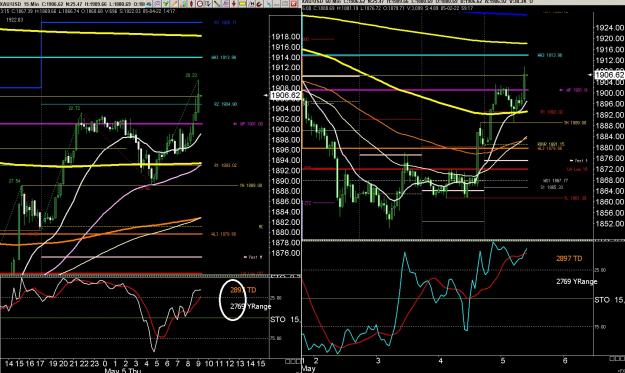625x373 pixels.
Task: Click the 2897 TD label in right chart
Action: click(x=569, y=259)
